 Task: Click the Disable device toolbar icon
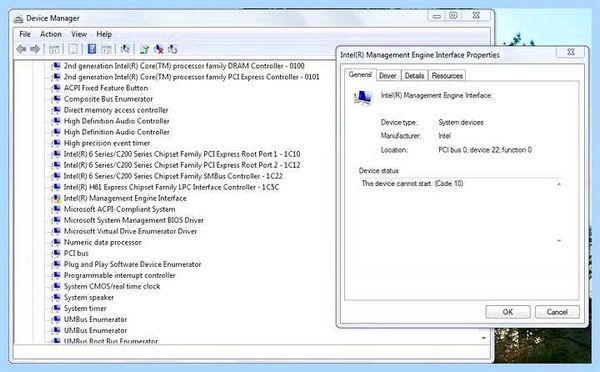[x=173, y=49]
